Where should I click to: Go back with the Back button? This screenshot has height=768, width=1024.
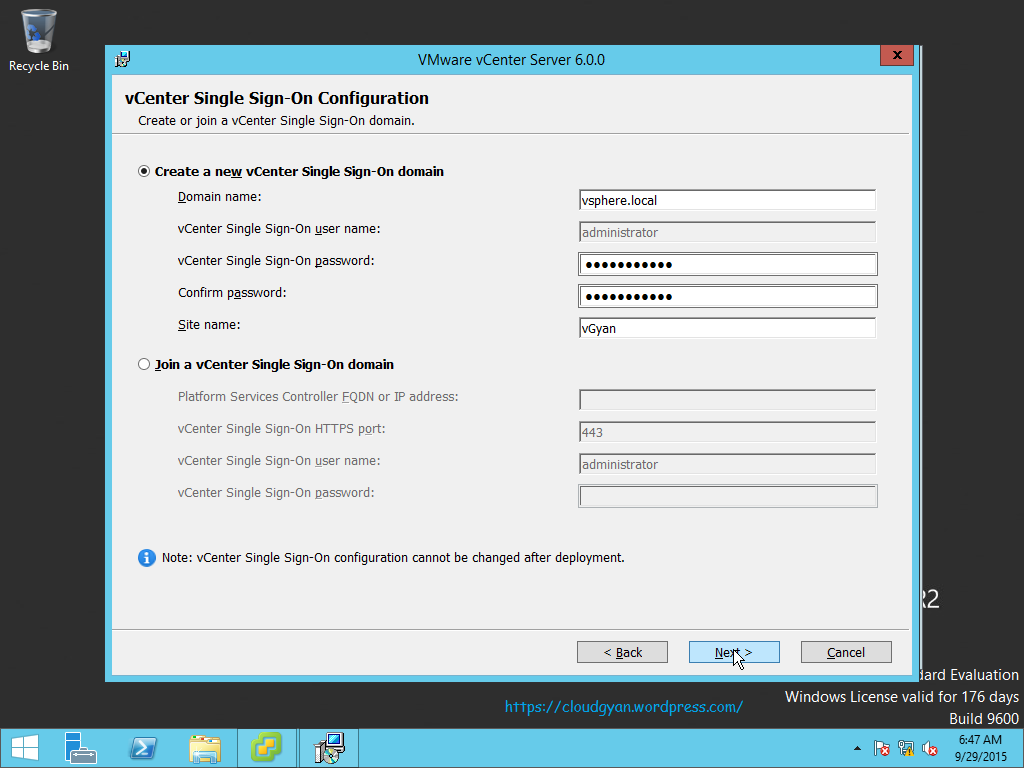pyautogui.click(x=622, y=651)
